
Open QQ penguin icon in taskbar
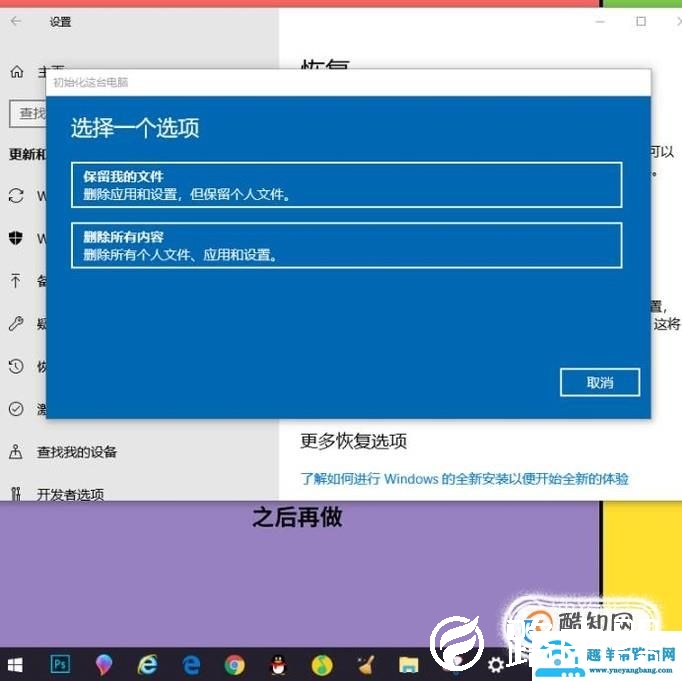click(278, 665)
